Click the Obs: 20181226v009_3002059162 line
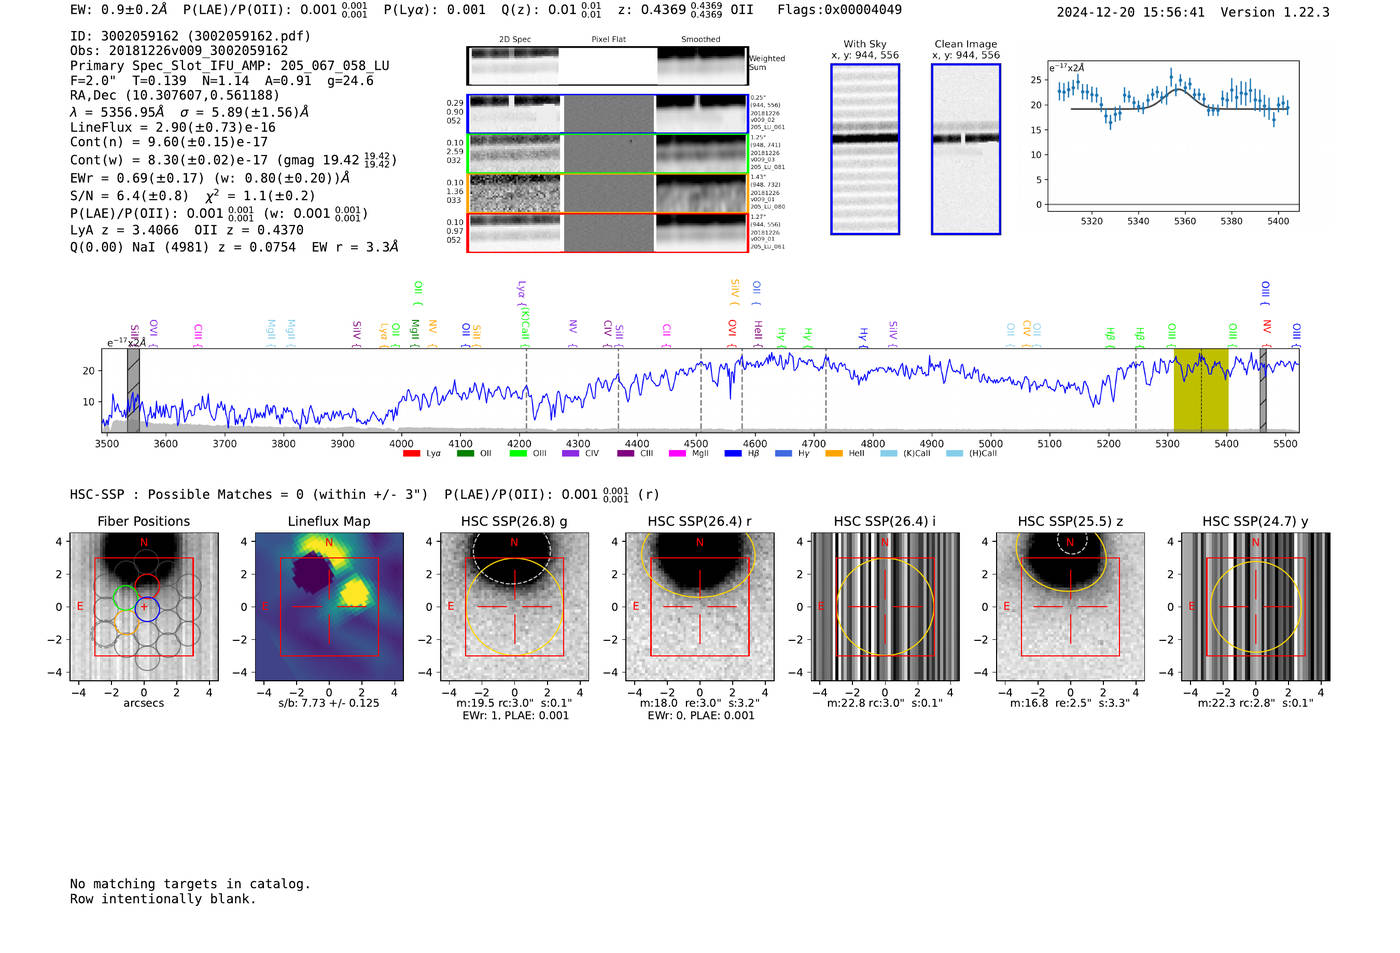 179,51
